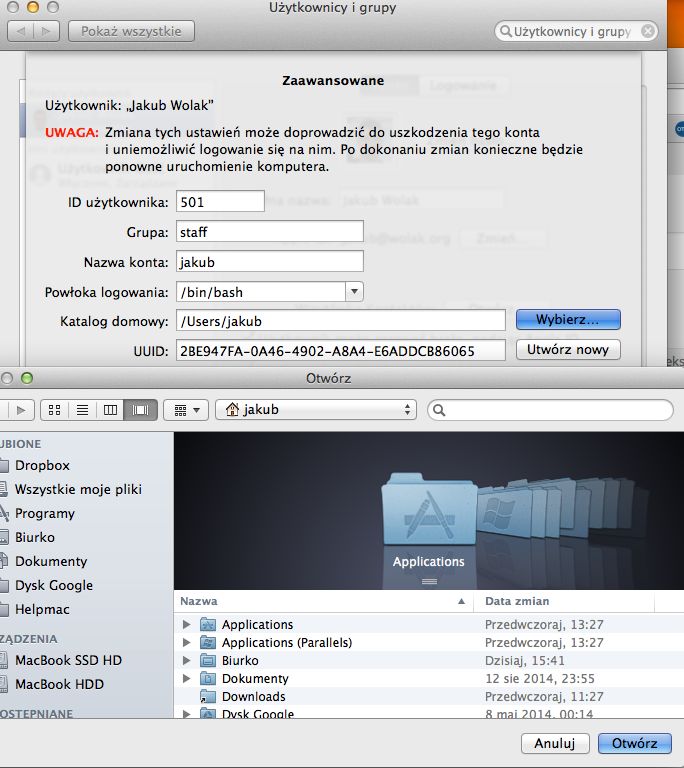Click Dokumenty date 12 sie 2014, 23:55
The image size is (684, 768).
(x=540, y=678)
